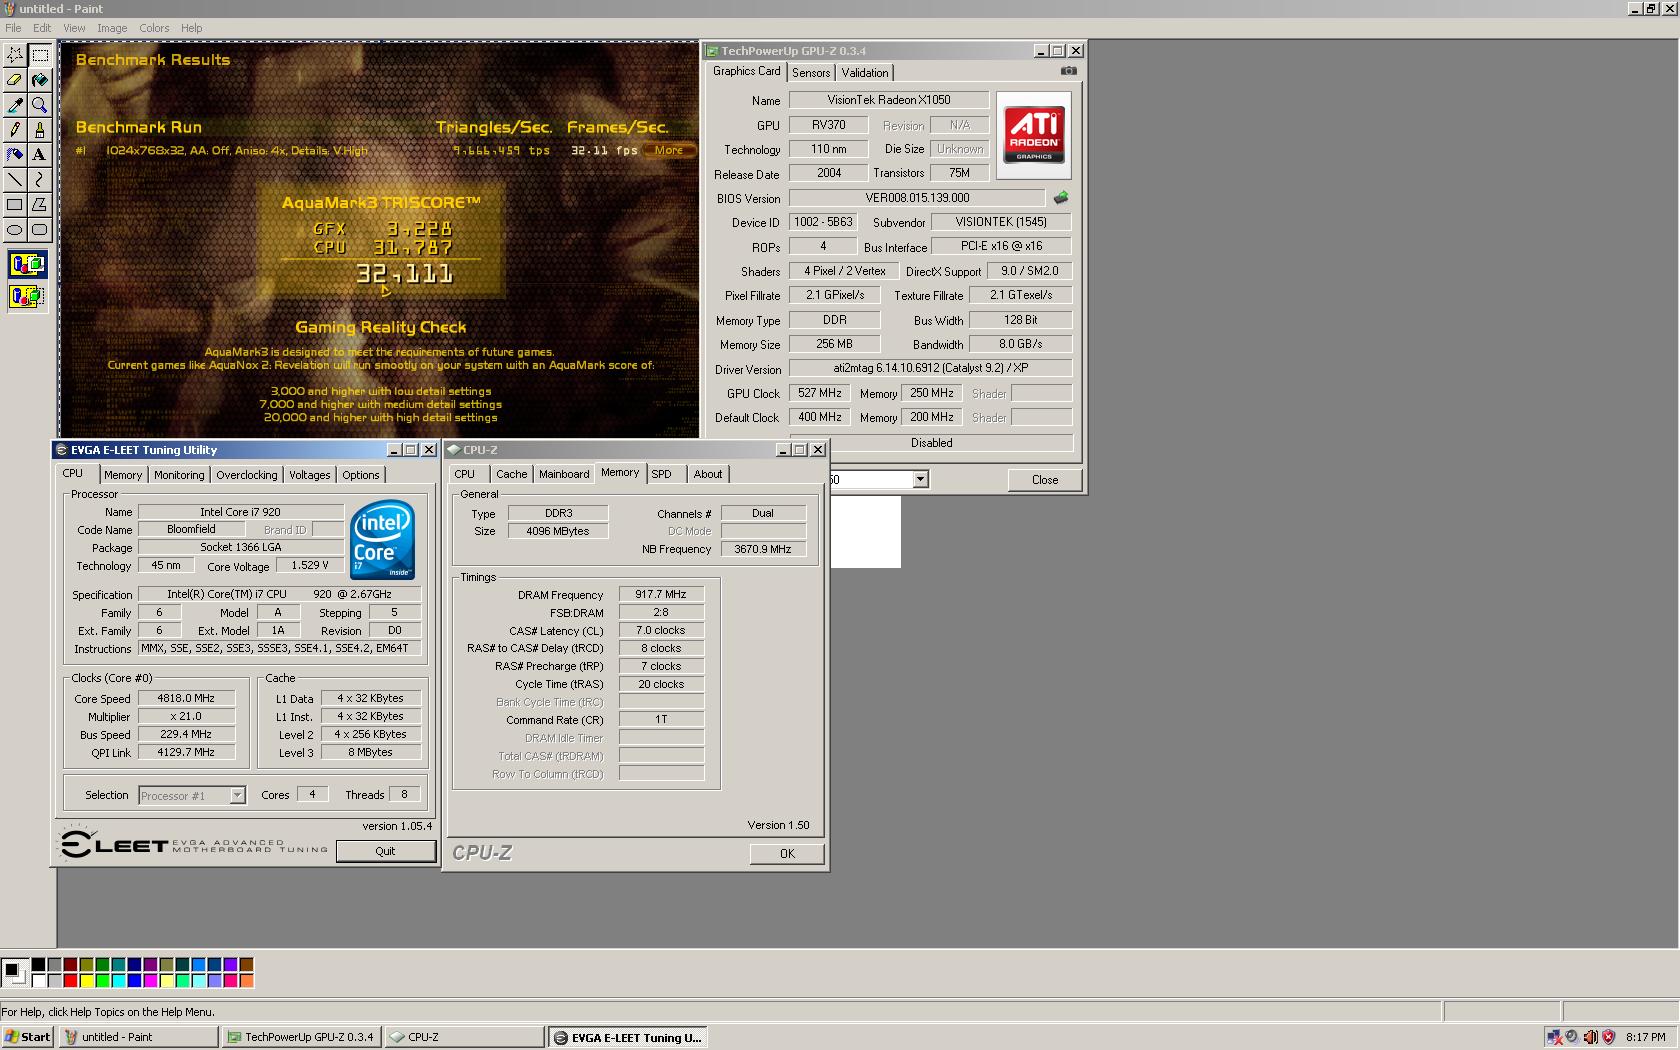Pick the bright green color swatch
This screenshot has height=1050, width=1680.
(x=102, y=981)
